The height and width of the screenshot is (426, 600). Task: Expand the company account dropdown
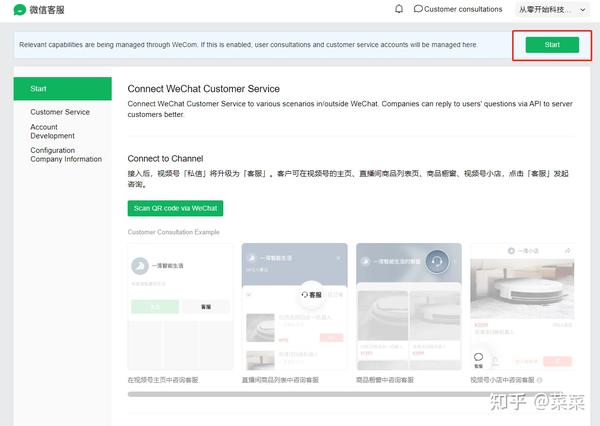coord(552,10)
